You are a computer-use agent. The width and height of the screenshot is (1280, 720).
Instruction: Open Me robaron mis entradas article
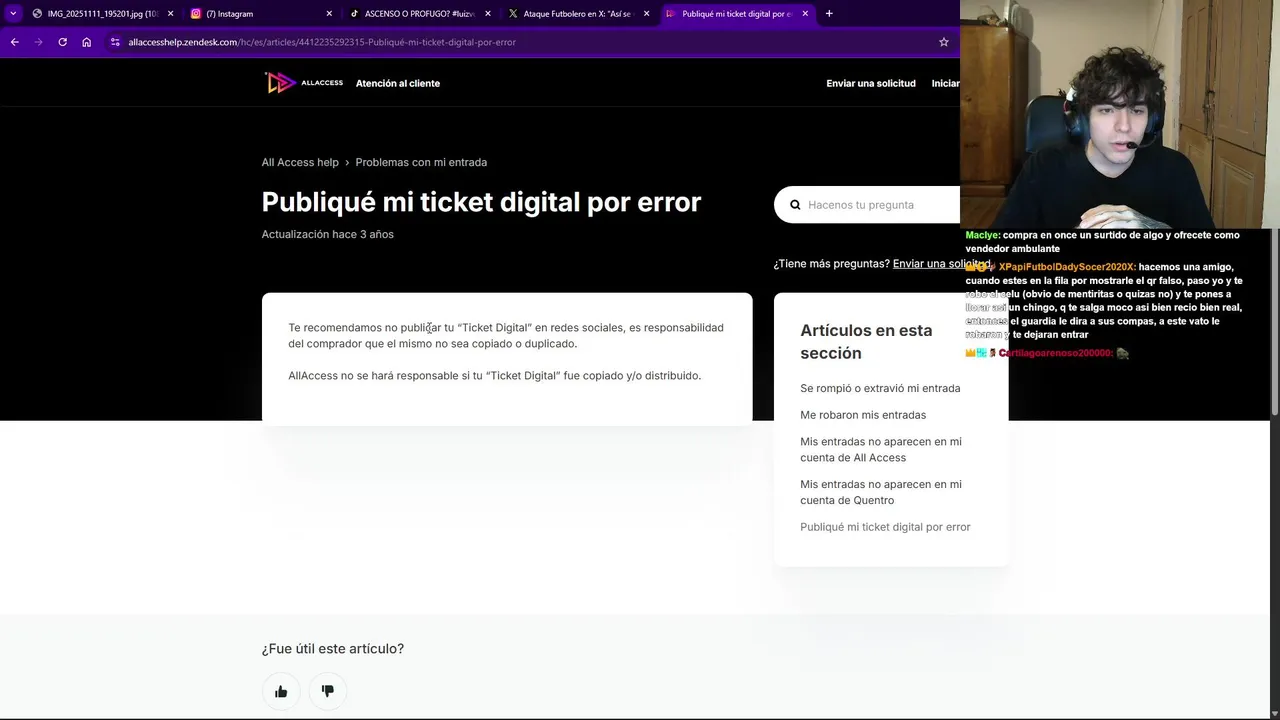click(x=863, y=415)
